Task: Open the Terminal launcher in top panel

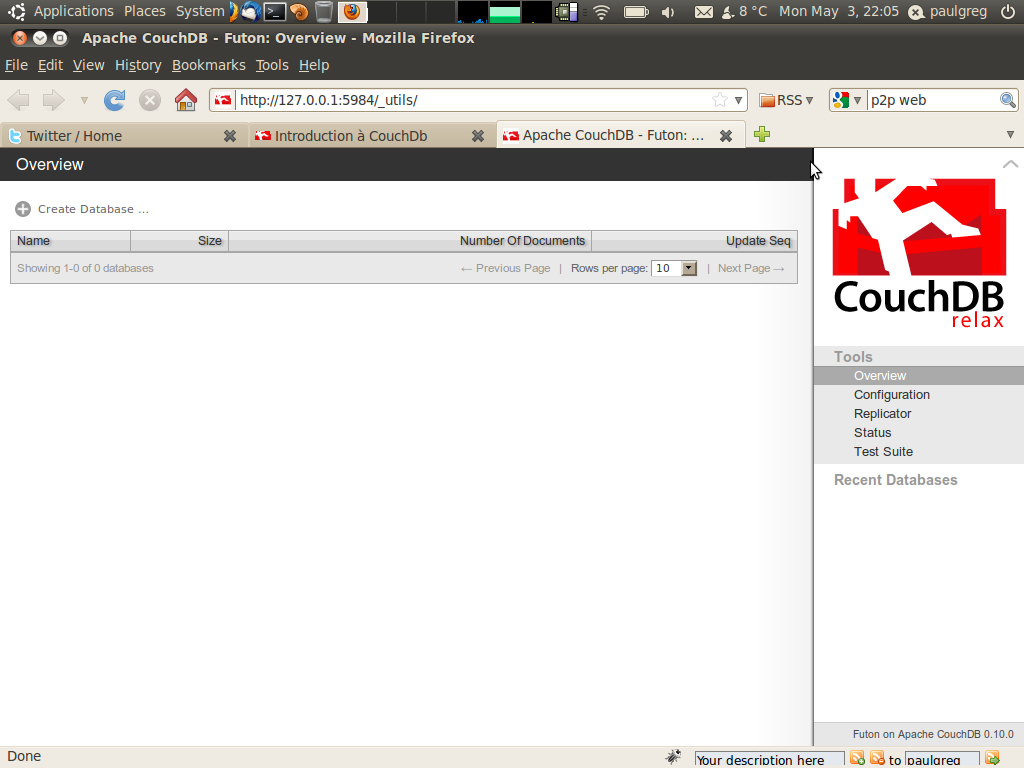Action: 275,11
